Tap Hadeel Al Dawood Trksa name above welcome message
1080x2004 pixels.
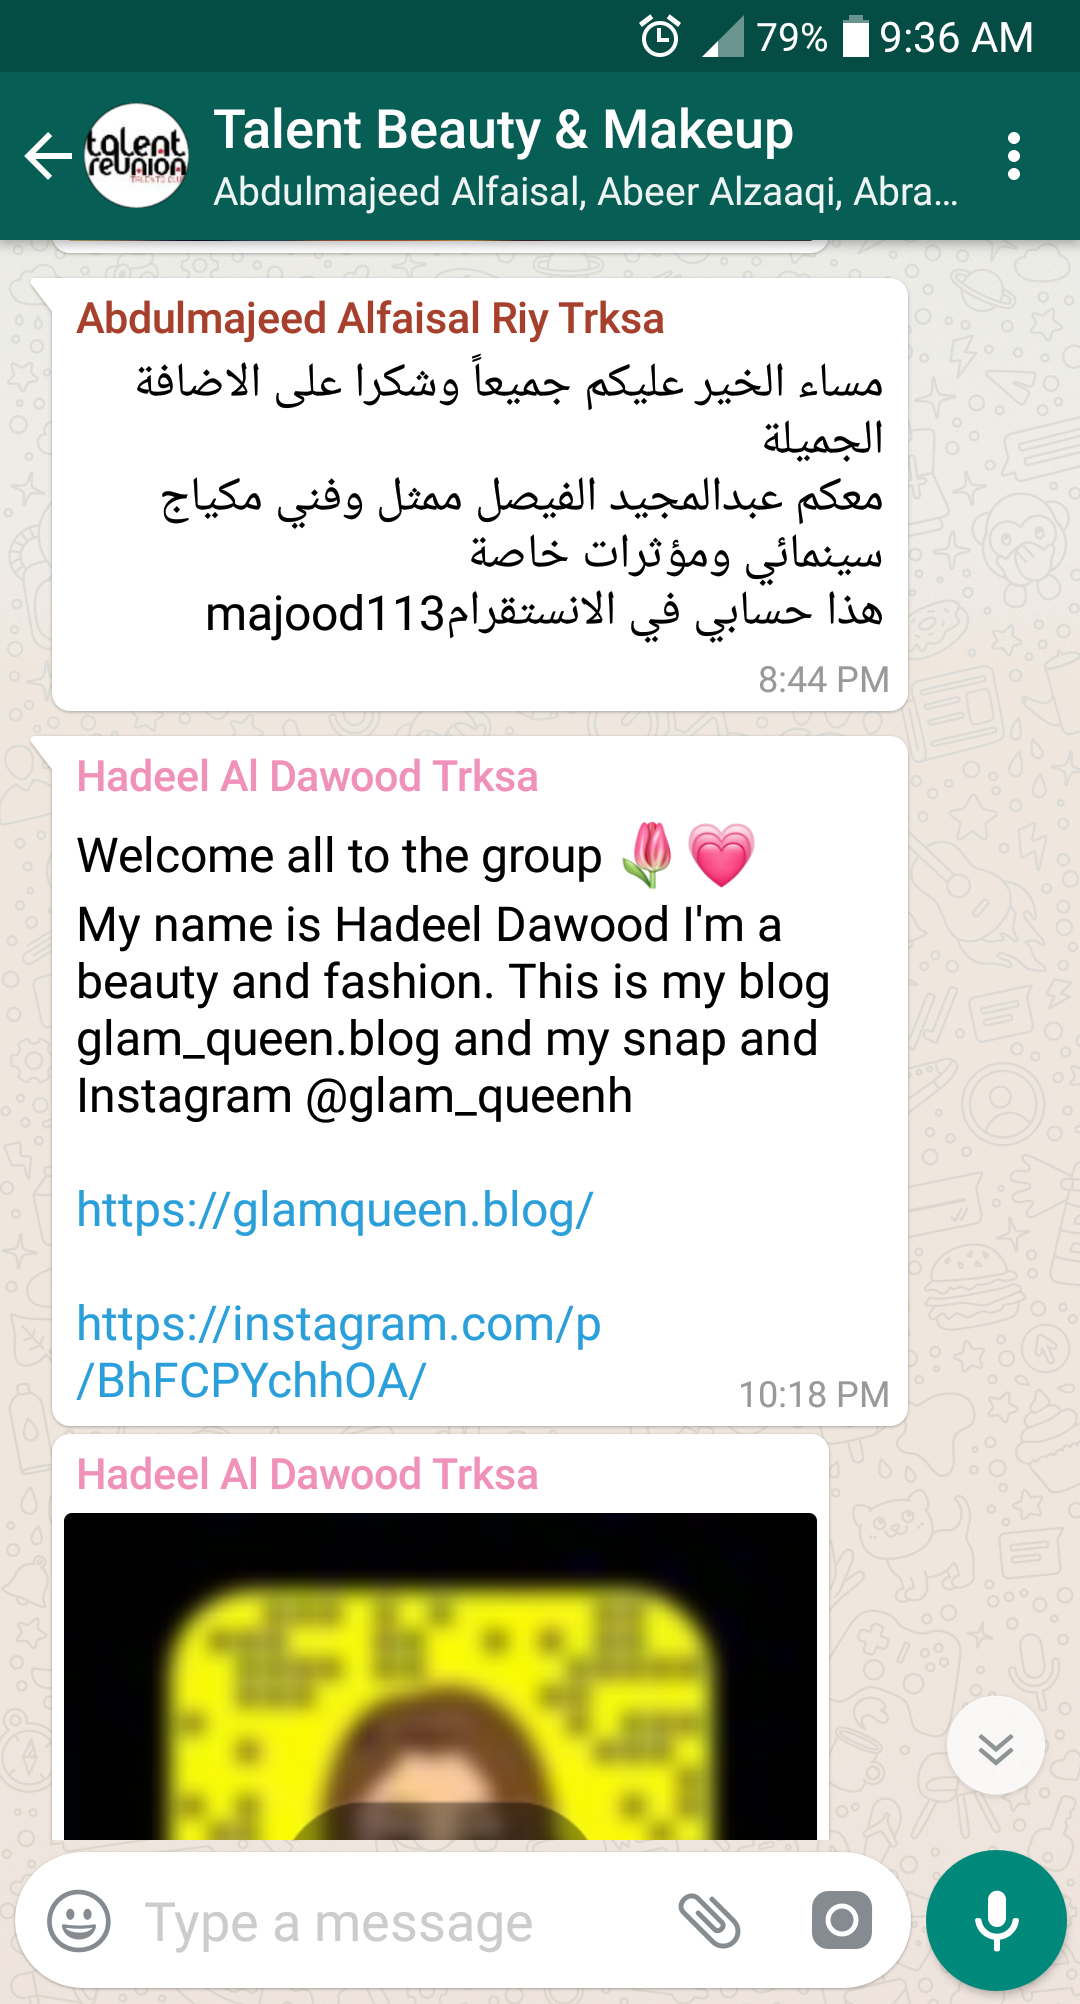tap(307, 777)
